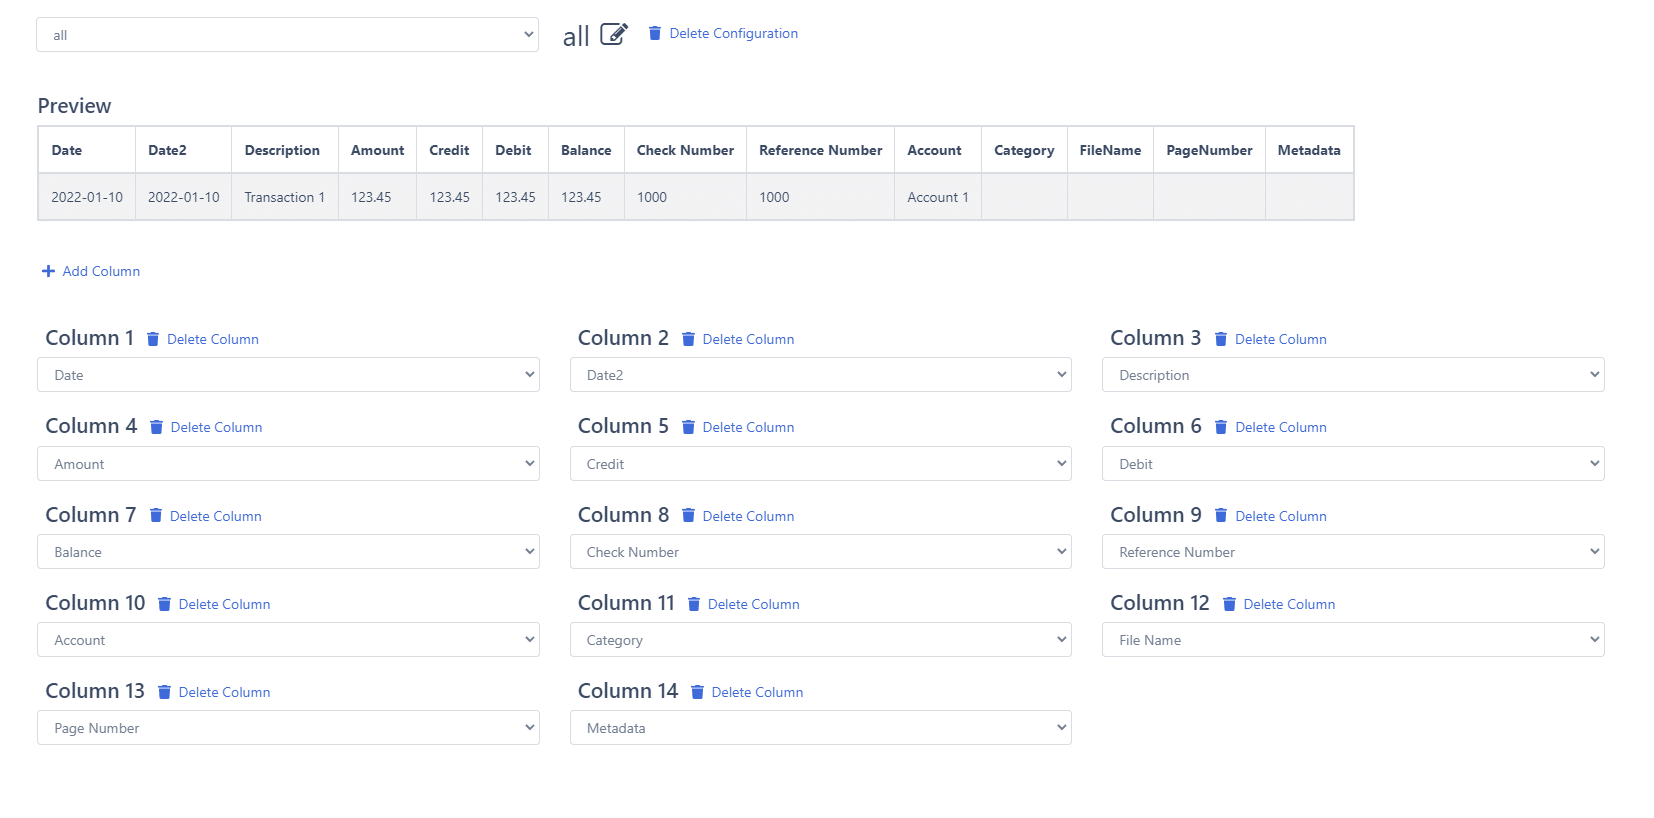Click the Delete Column link for Column 10

click(x=224, y=604)
